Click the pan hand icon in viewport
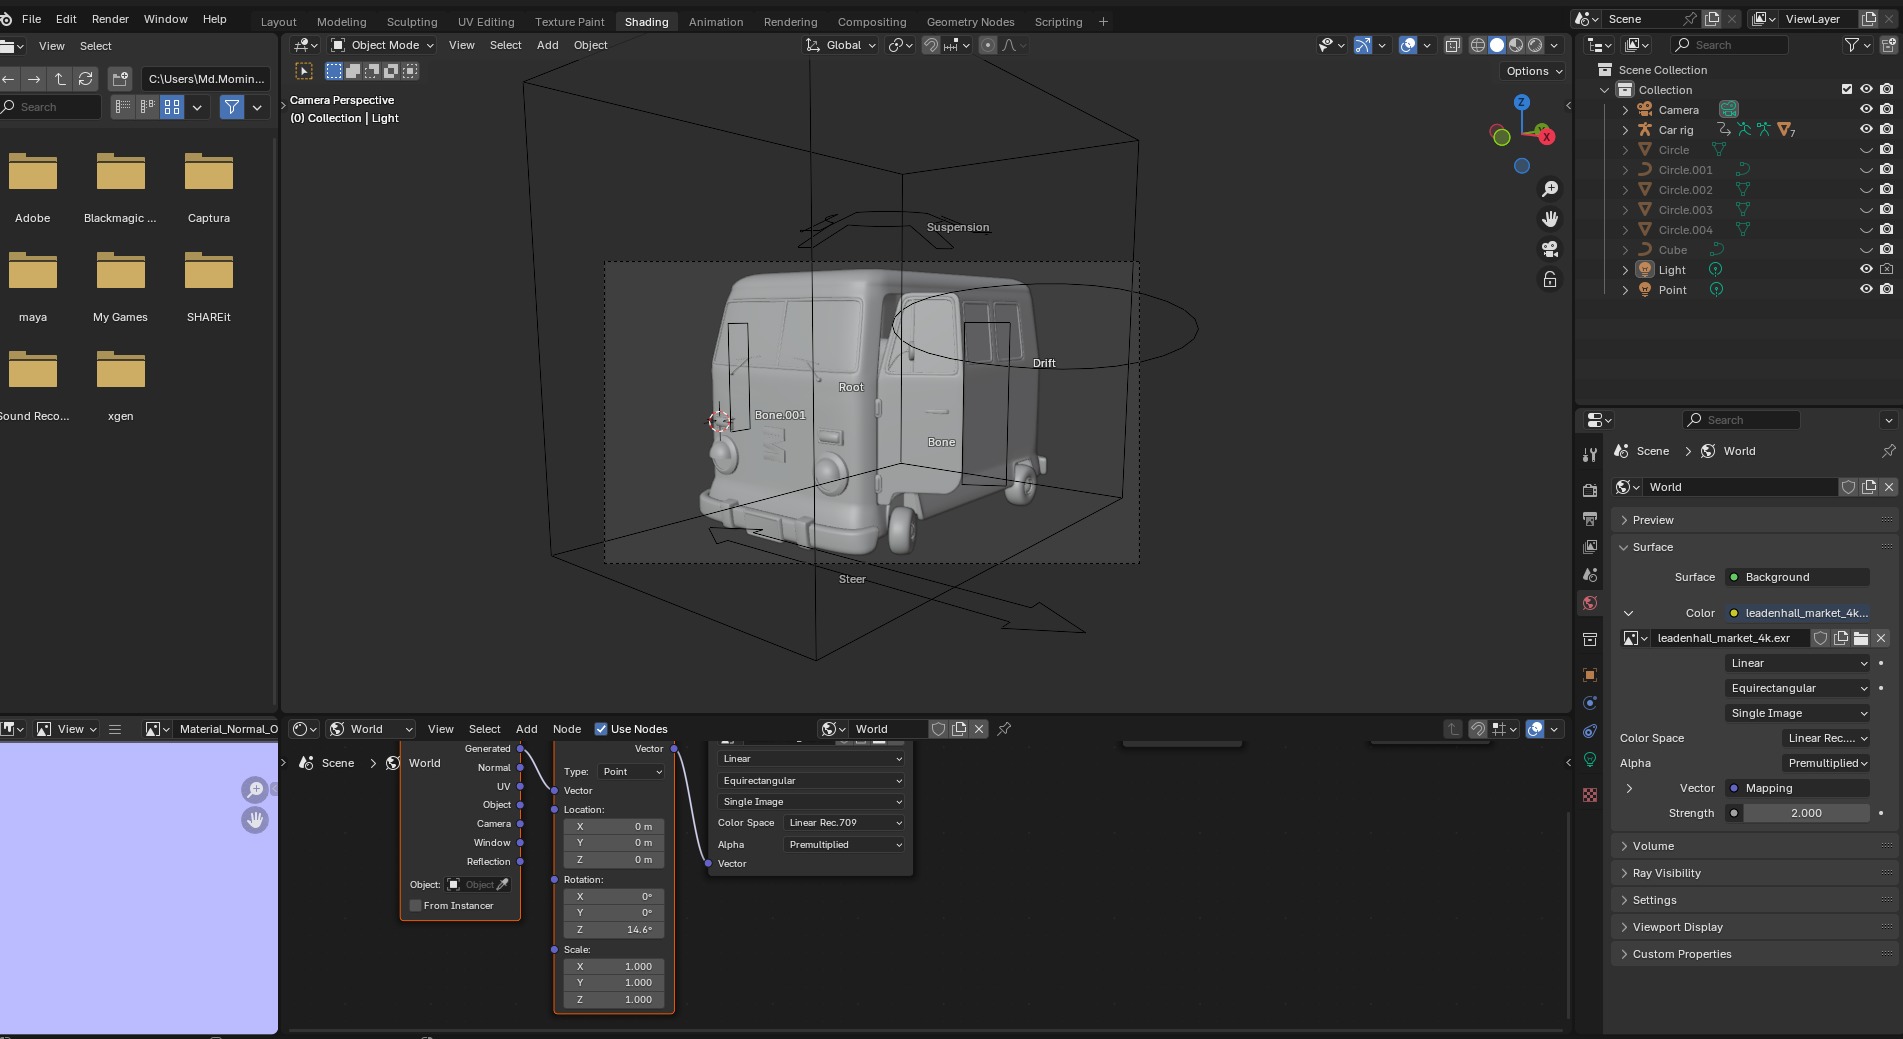Image resolution: width=1903 pixels, height=1039 pixels. point(1550,219)
